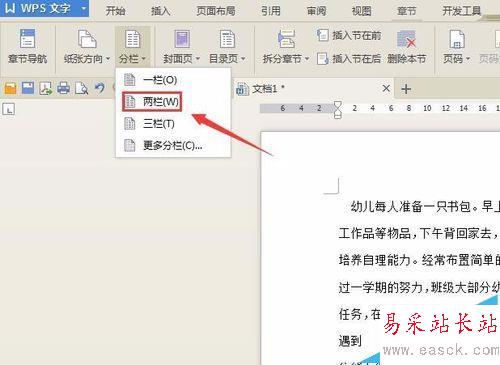
Task: Click the print icon in quick toolbar
Action: pos(63,89)
